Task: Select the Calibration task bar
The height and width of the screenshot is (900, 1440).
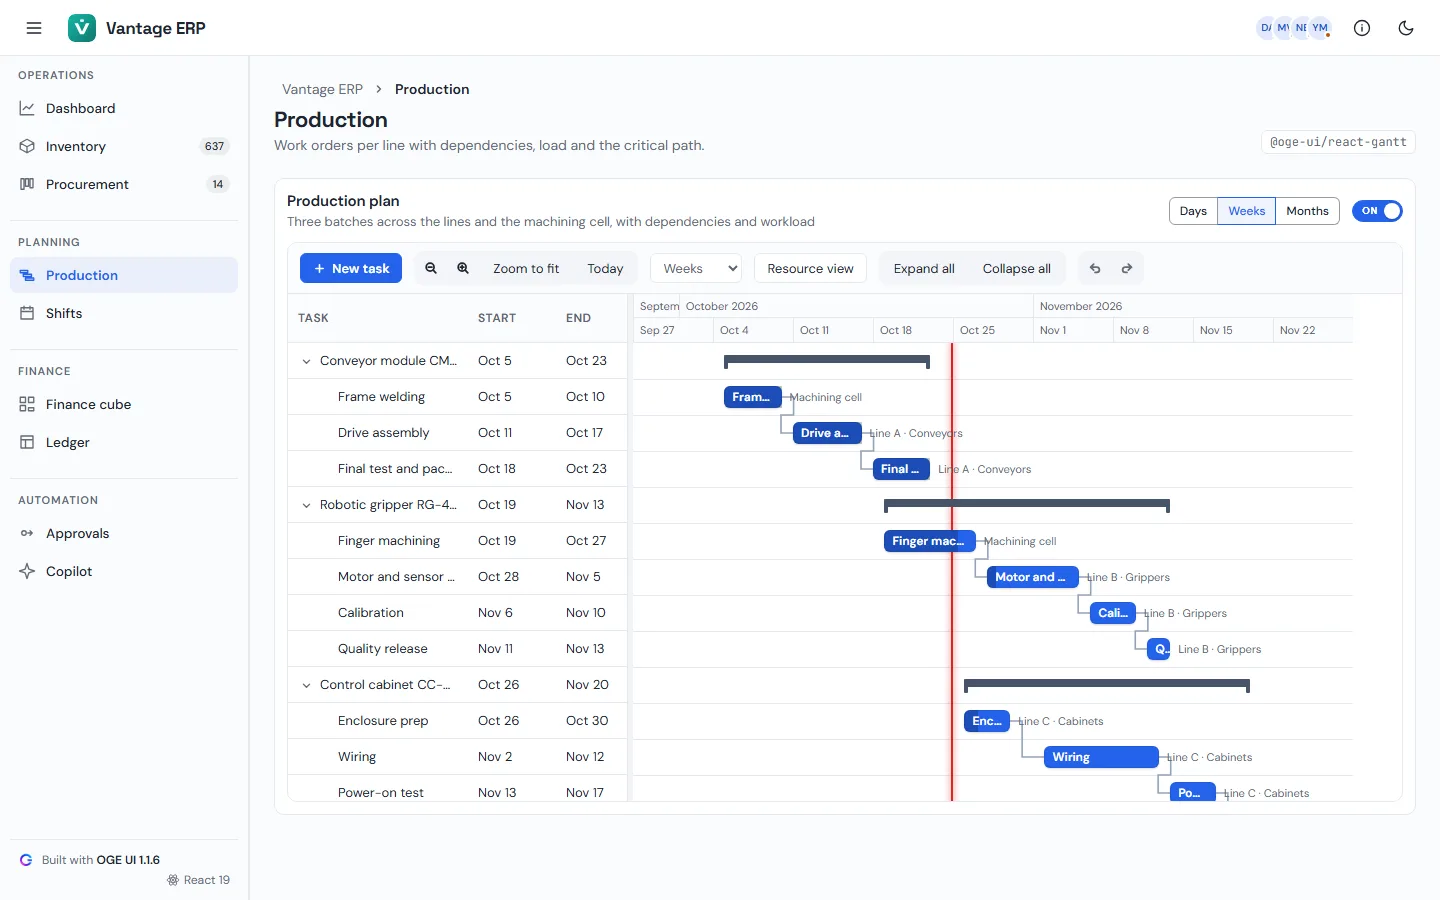Action: pos(1113,613)
